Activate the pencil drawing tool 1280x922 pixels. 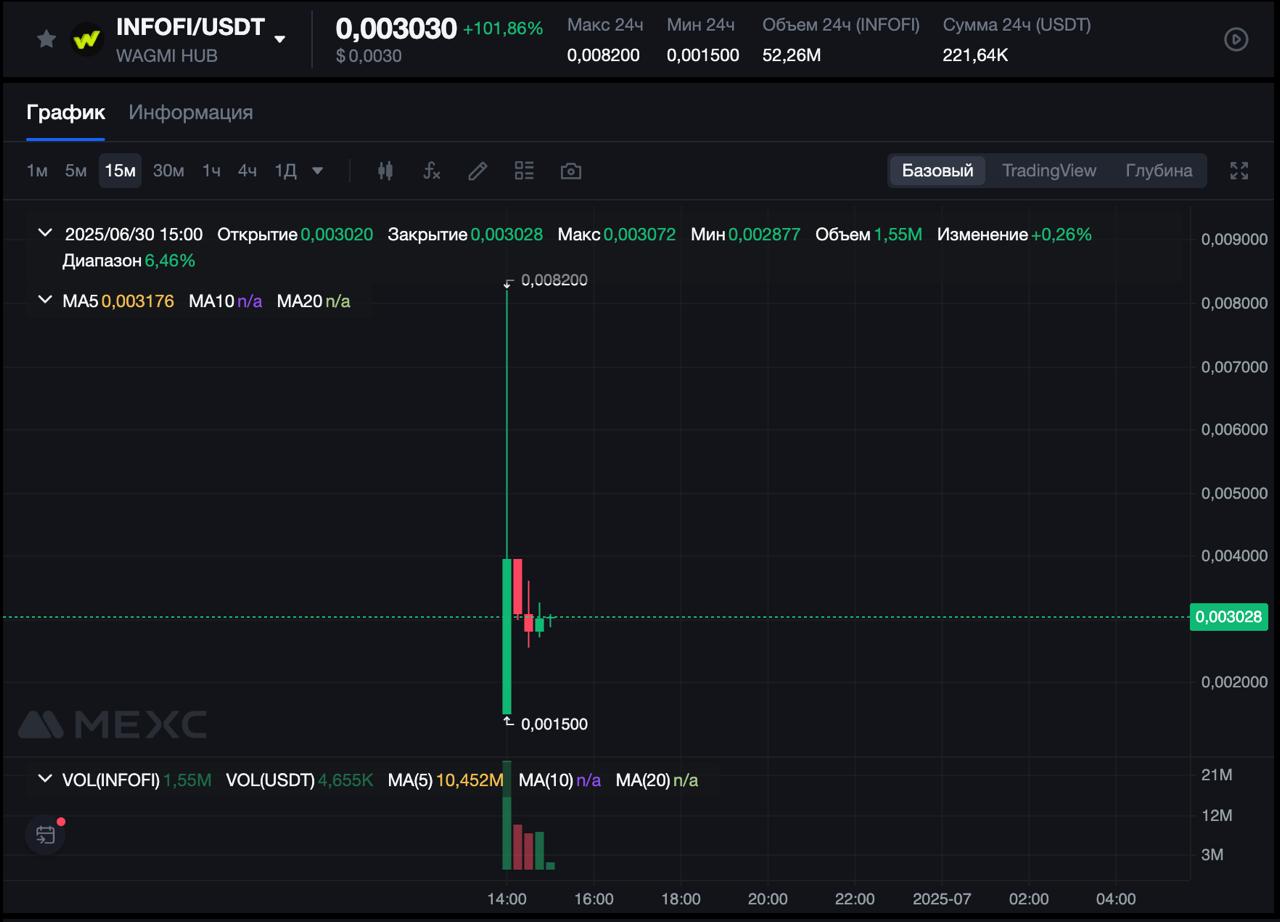coord(478,171)
